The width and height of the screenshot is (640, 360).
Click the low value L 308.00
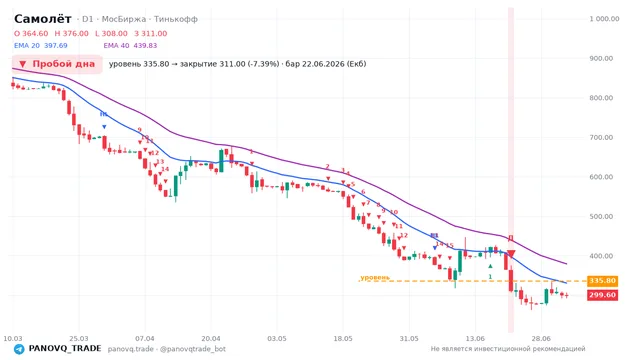[x=111, y=33]
